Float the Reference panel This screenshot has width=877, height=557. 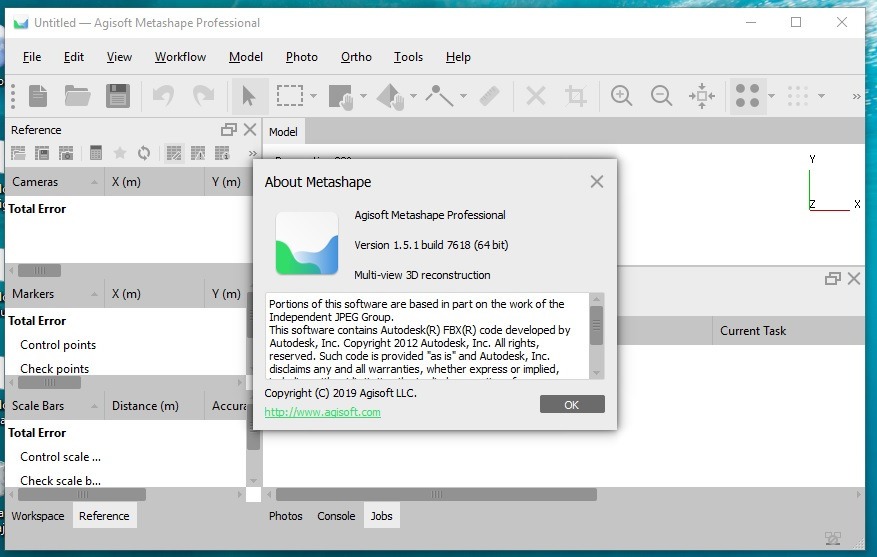click(x=228, y=130)
